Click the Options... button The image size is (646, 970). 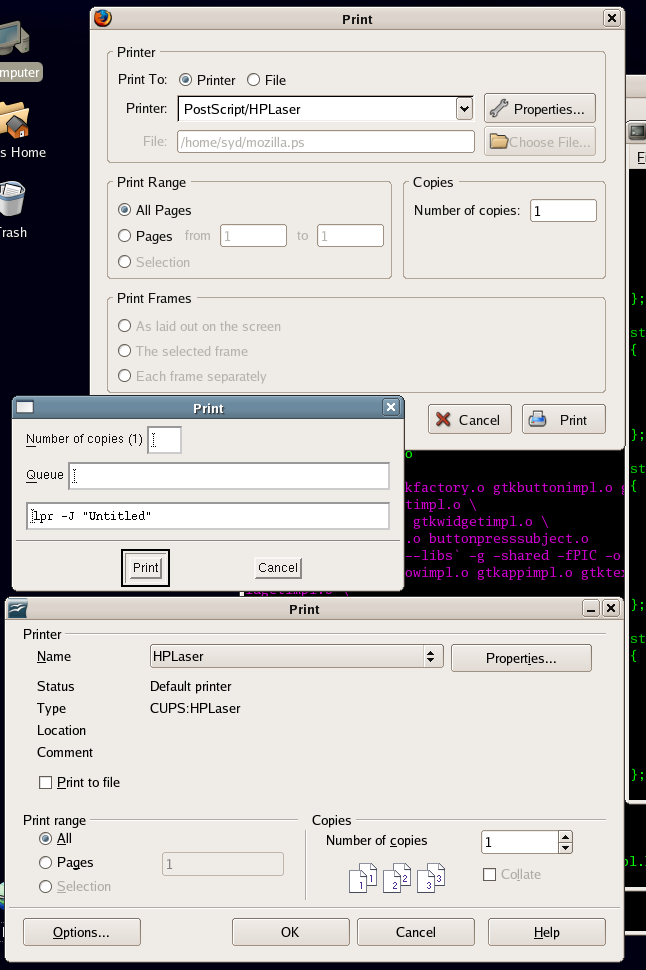81,932
